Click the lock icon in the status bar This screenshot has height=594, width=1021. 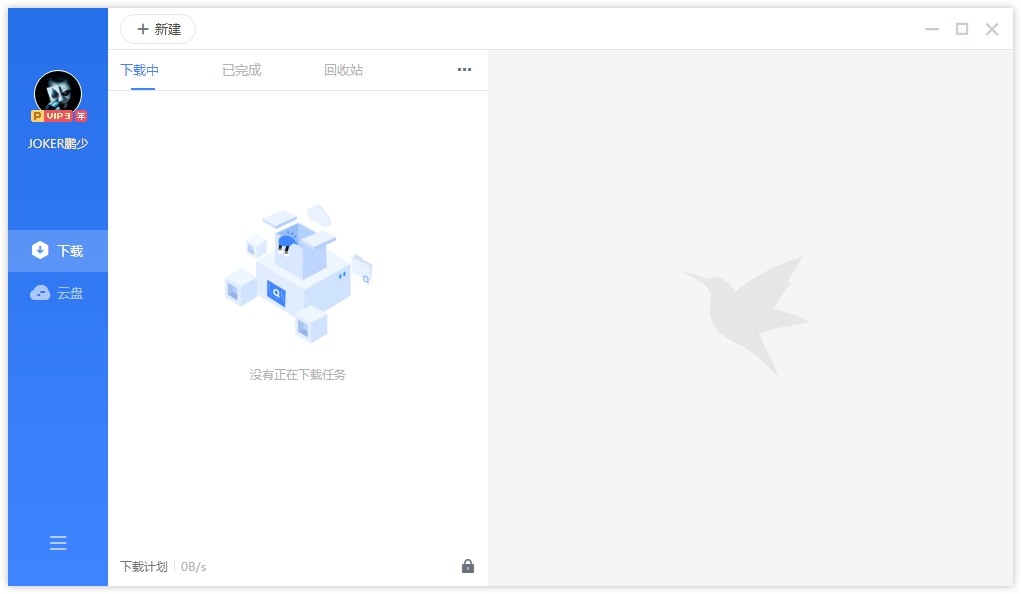coord(467,566)
